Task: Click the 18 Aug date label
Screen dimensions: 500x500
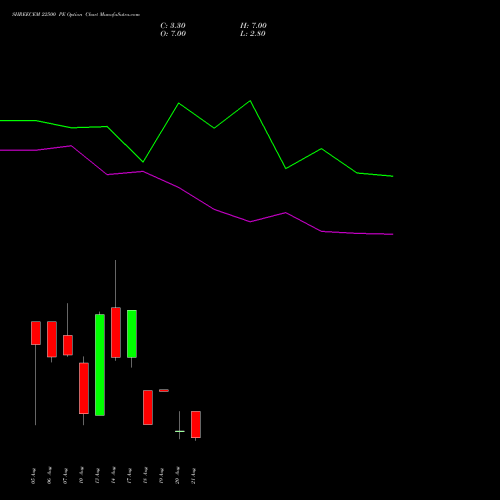Action: [x=145, y=476]
